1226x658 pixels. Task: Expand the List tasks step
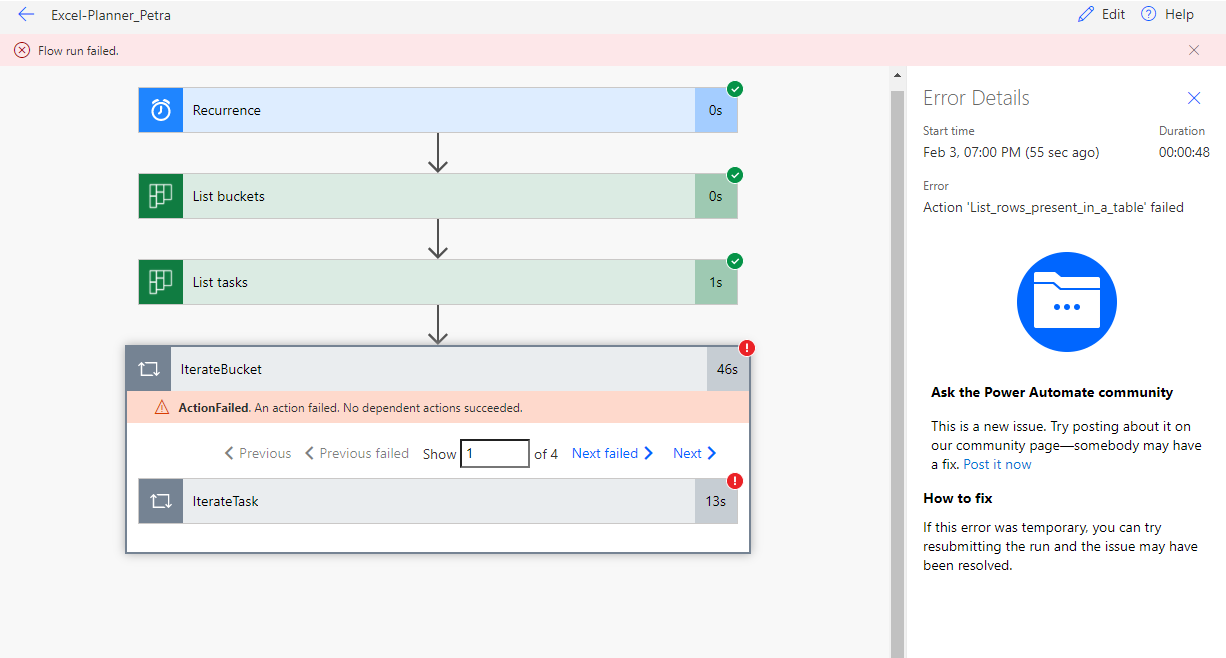pos(438,282)
